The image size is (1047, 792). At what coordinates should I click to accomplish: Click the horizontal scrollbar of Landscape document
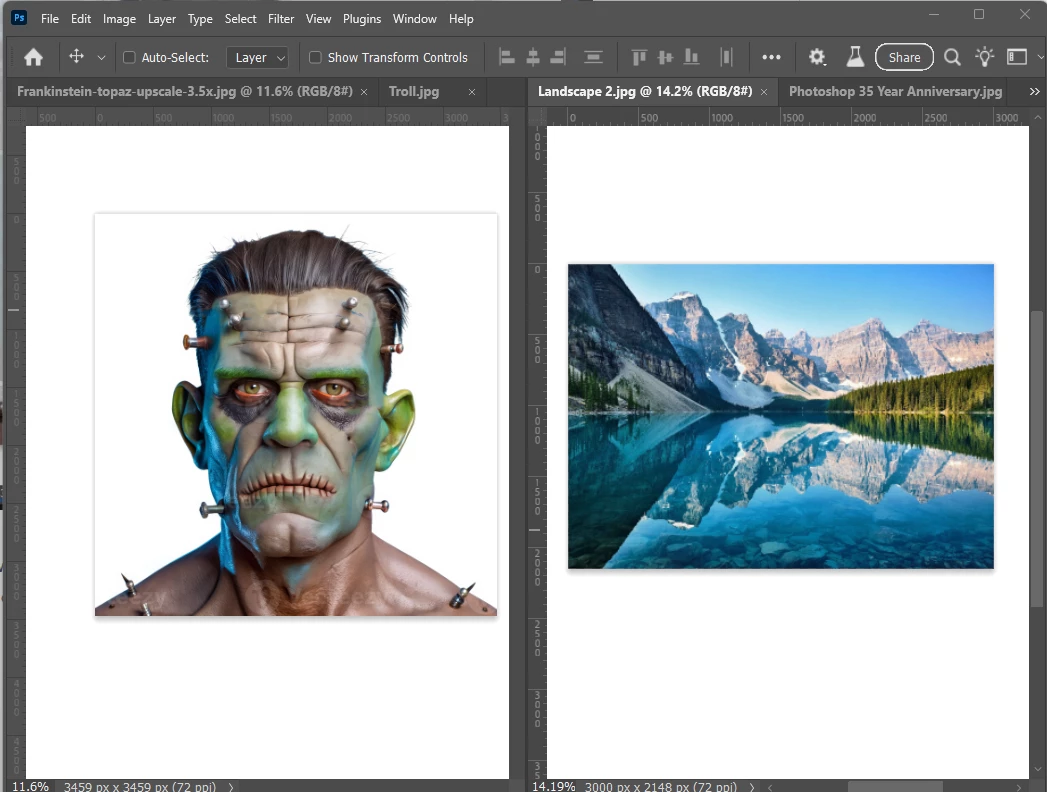[895, 787]
